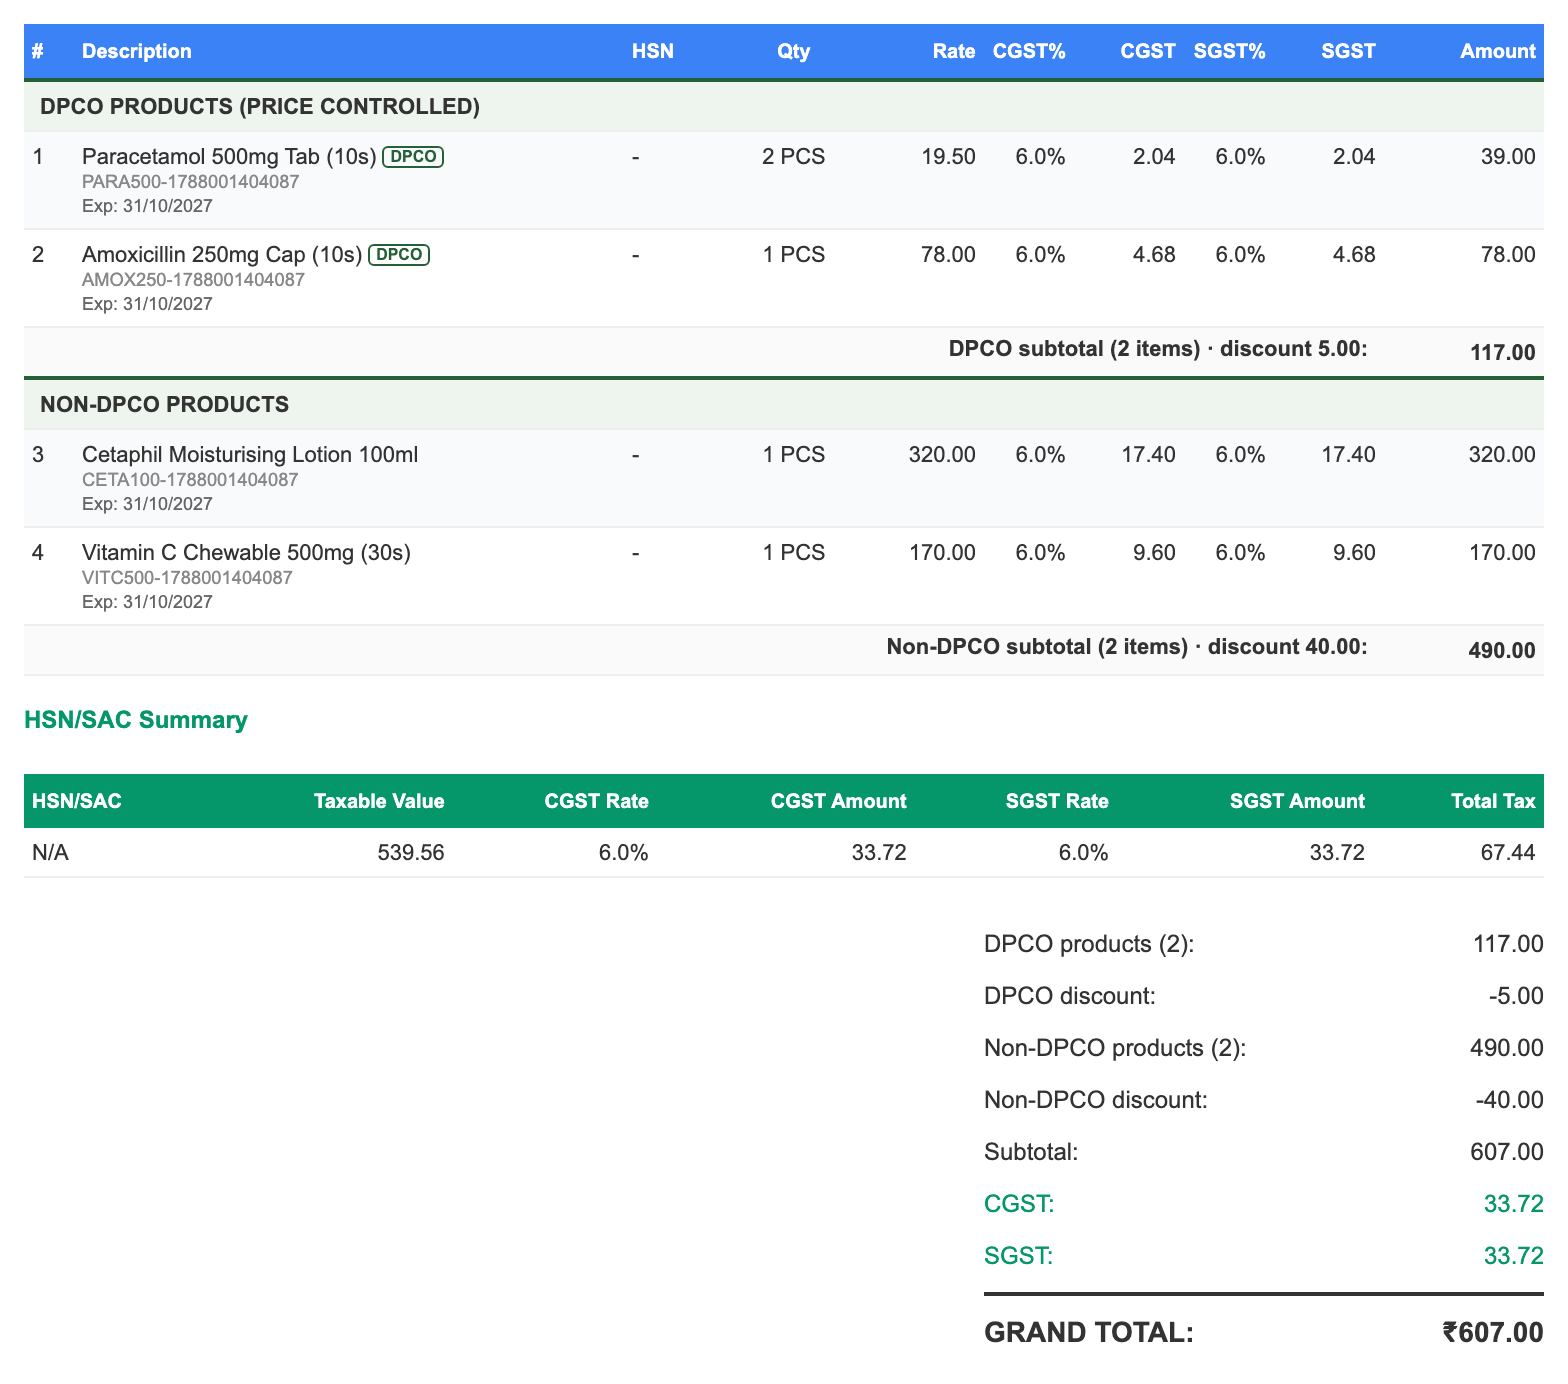Viewport: 1568px width, 1384px height.
Task: Click Vitamin C amount 170.00
Action: 1502,552
